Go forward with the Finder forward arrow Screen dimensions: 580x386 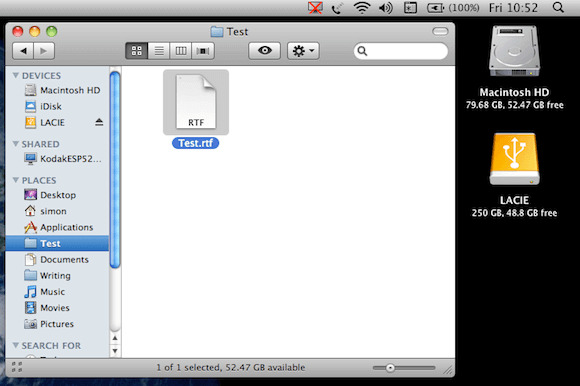[44, 51]
